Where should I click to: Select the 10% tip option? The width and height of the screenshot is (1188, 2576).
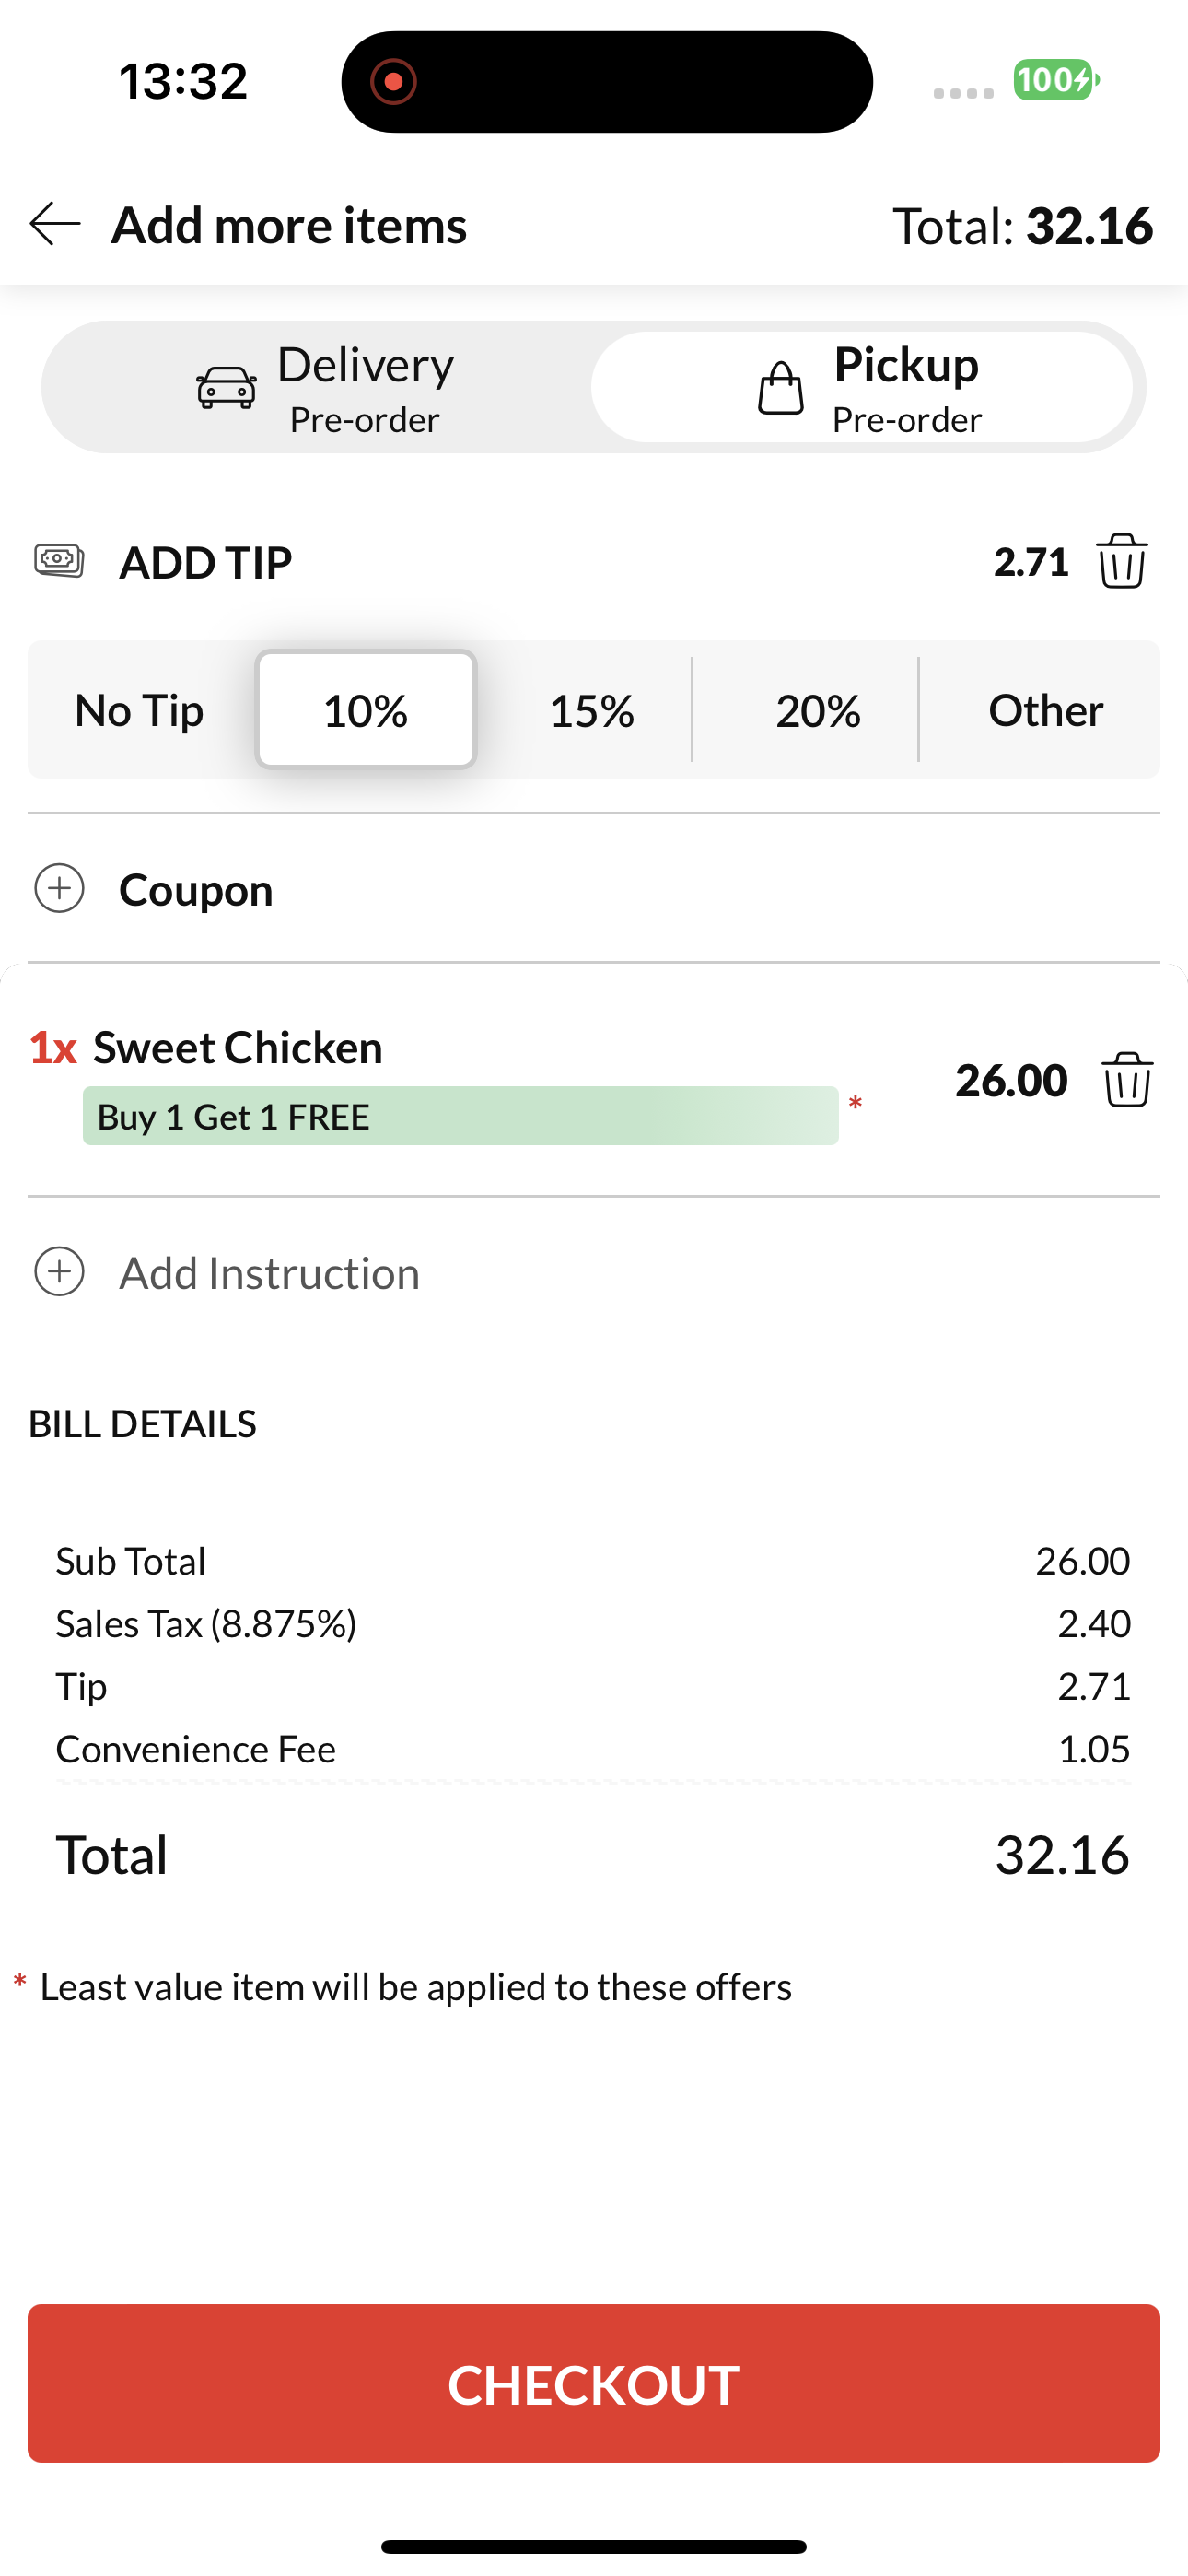[x=366, y=710]
